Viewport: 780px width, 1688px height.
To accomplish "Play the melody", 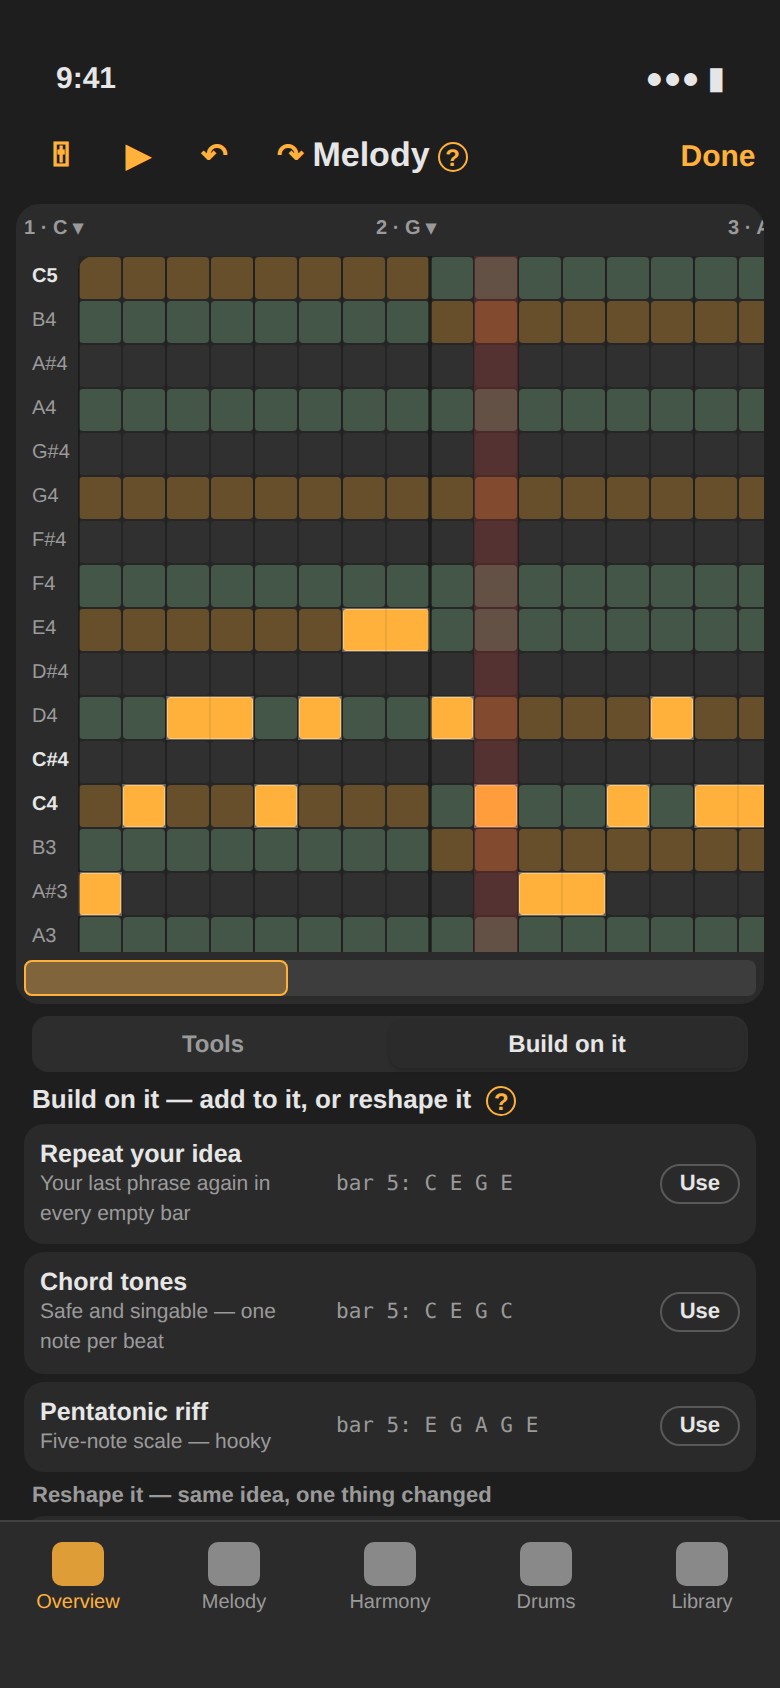I will pyautogui.click(x=138, y=156).
